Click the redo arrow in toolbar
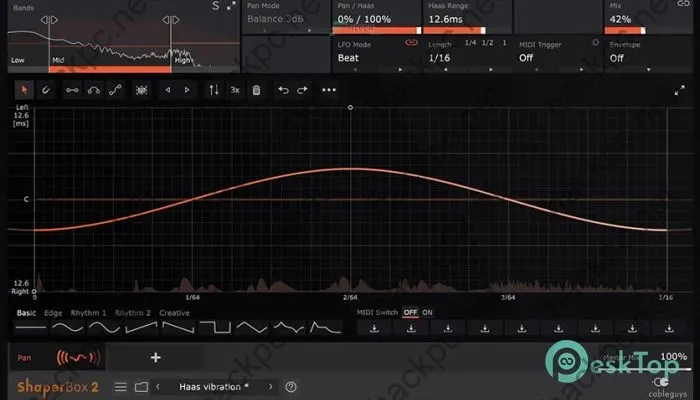700x400 pixels. click(302, 90)
